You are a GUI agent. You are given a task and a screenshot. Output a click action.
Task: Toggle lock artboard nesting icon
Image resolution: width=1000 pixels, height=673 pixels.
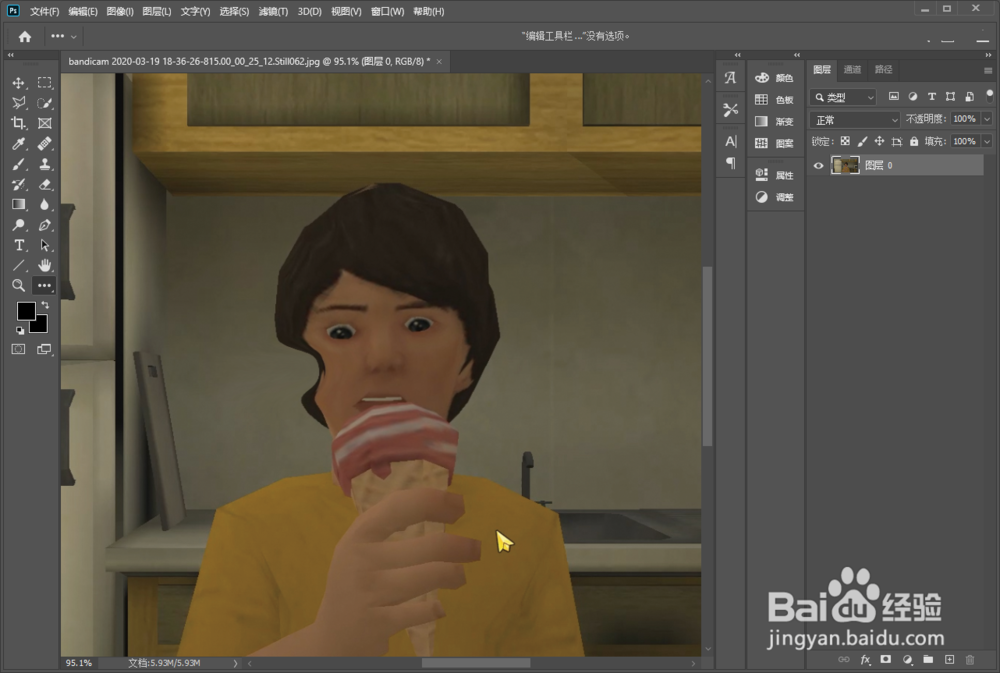coord(897,141)
